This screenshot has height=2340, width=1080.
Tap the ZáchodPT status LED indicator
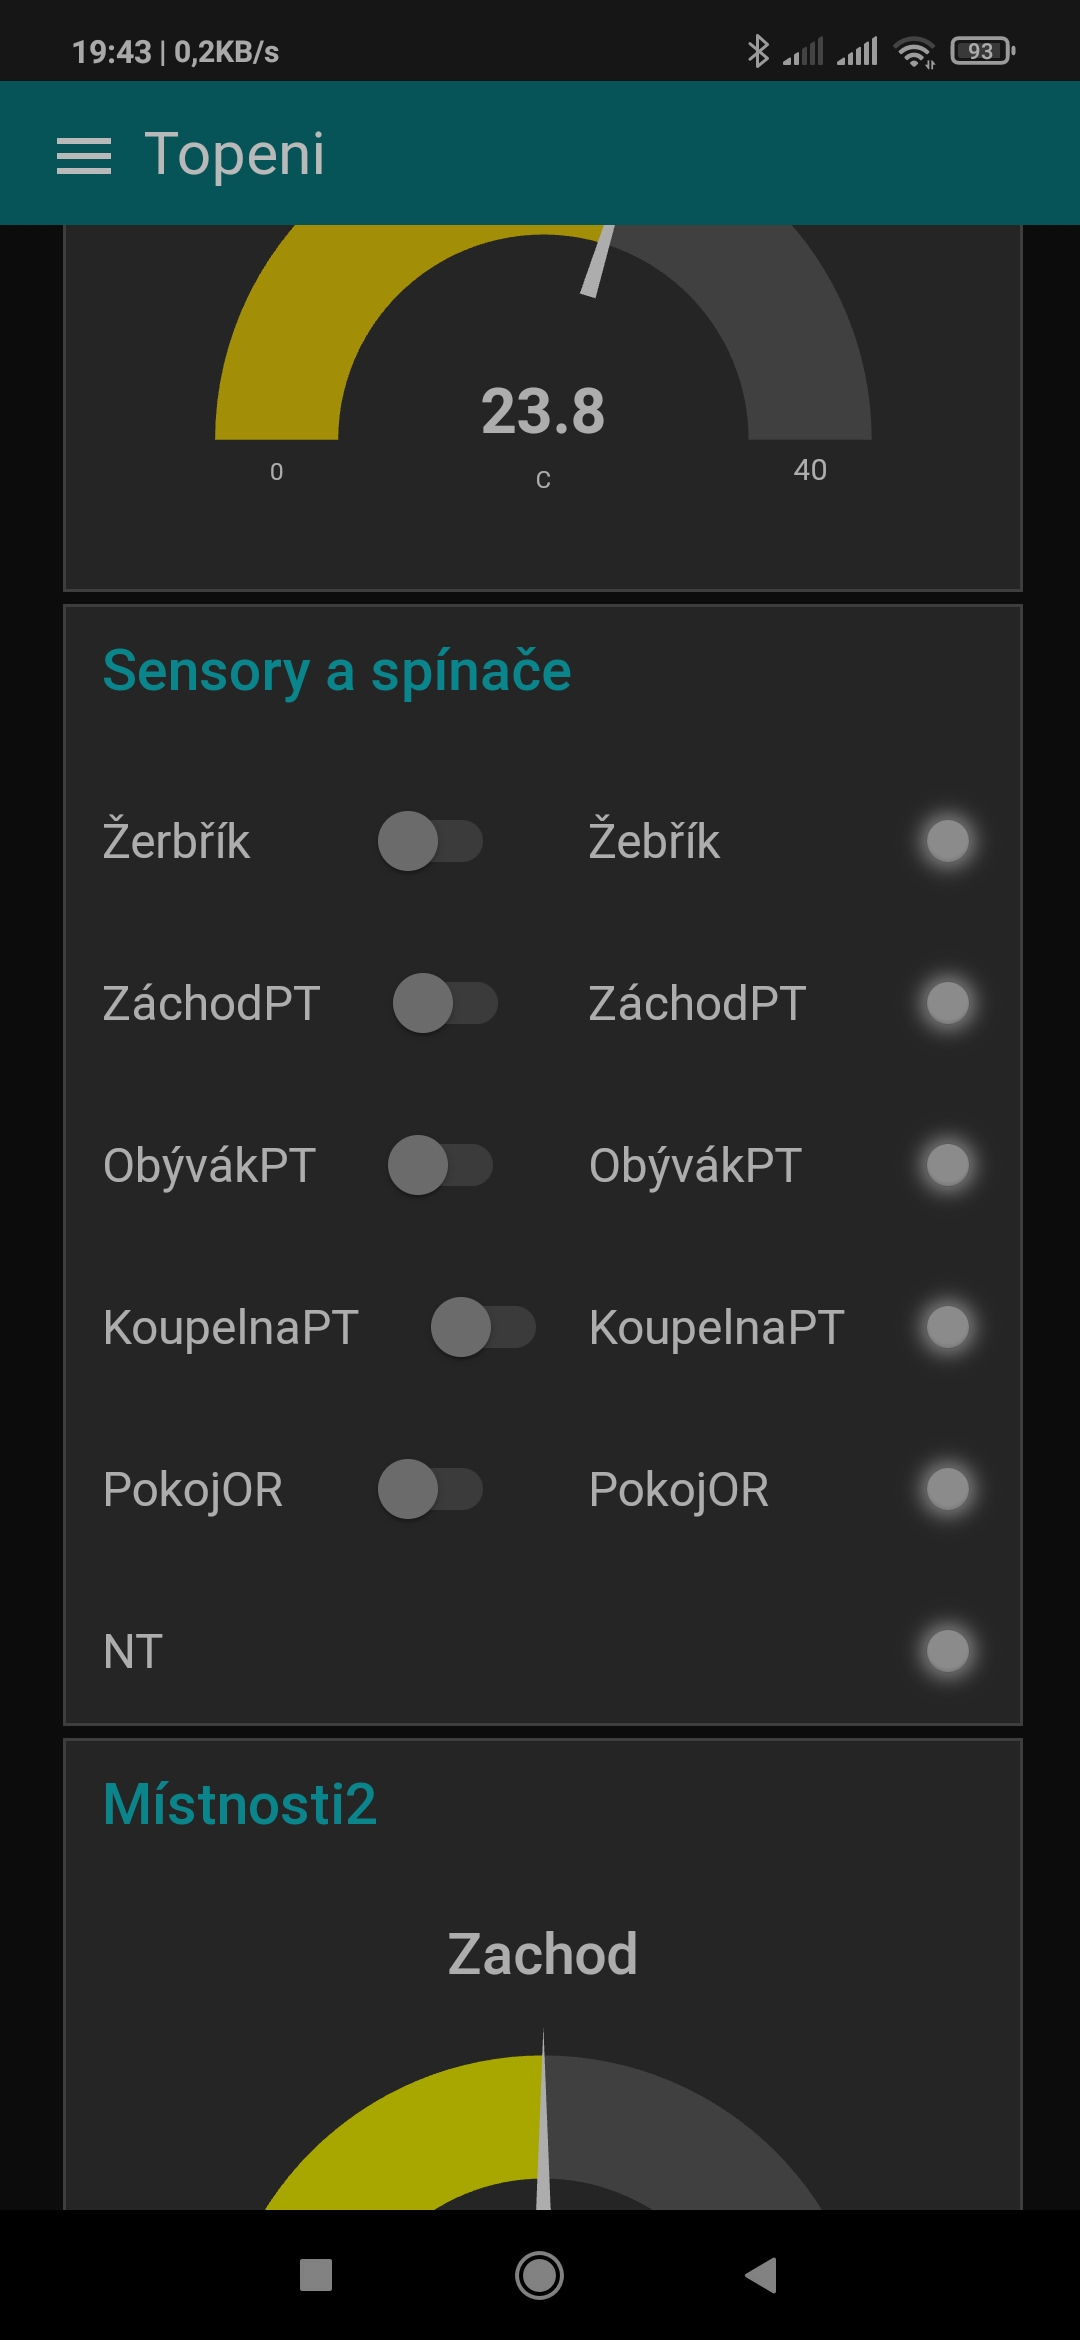coord(947,1003)
